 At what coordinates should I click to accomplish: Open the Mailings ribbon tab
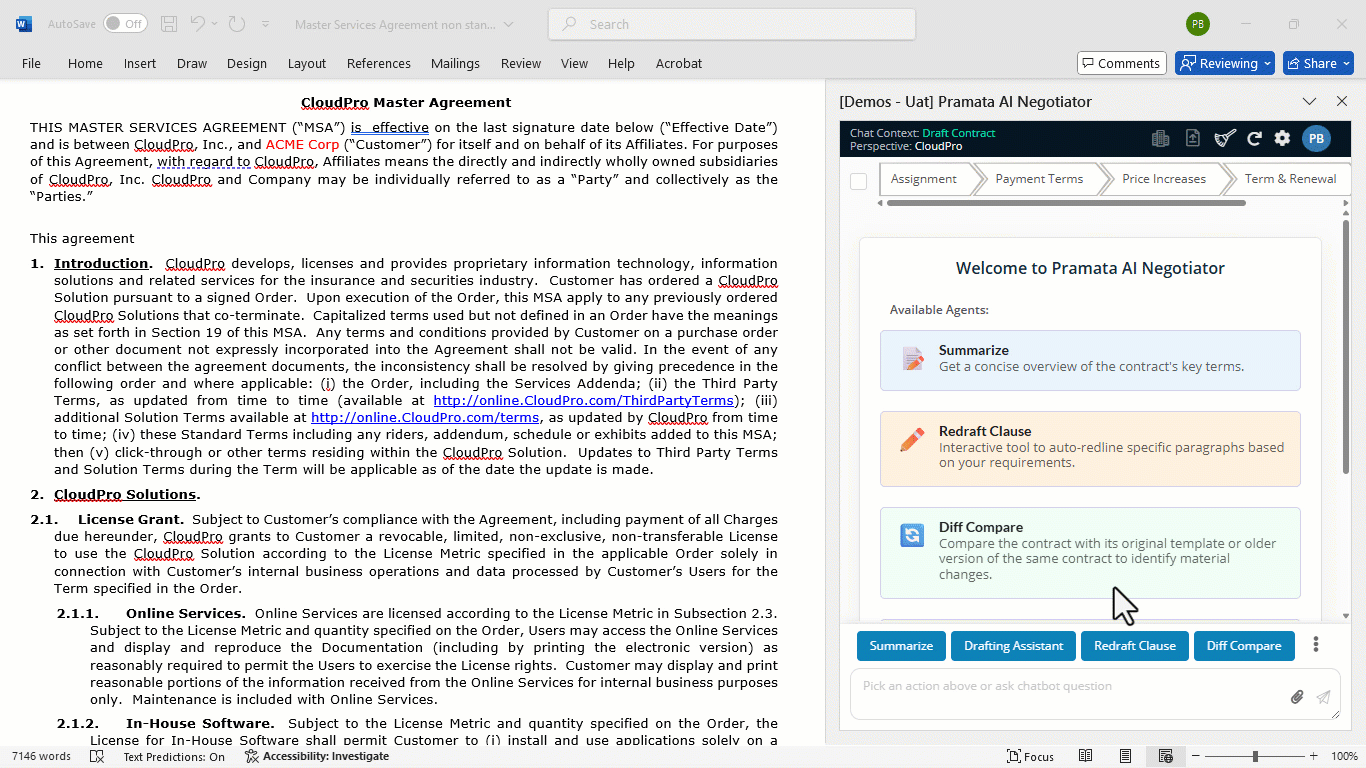tap(455, 63)
